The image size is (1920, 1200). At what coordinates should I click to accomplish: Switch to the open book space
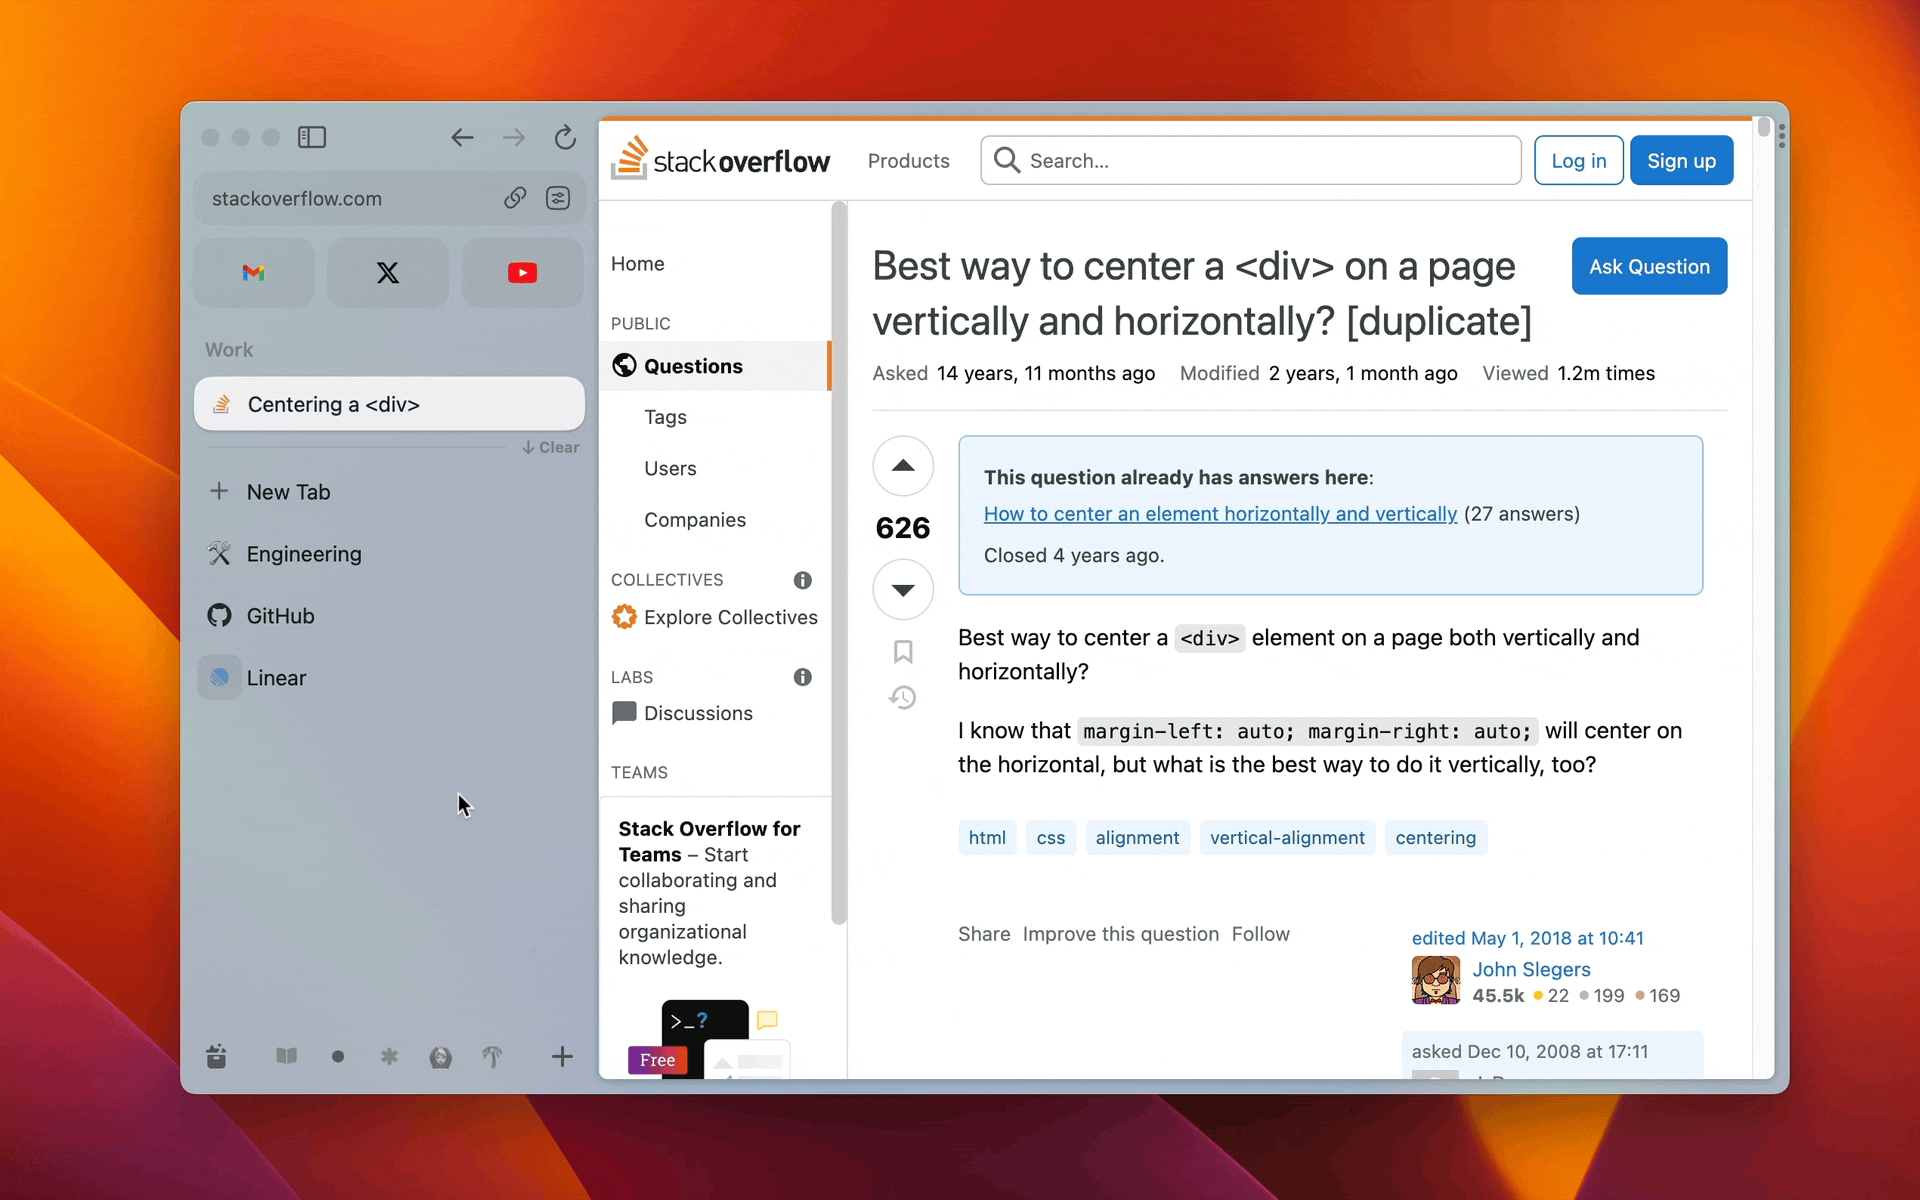click(286, 1056)
